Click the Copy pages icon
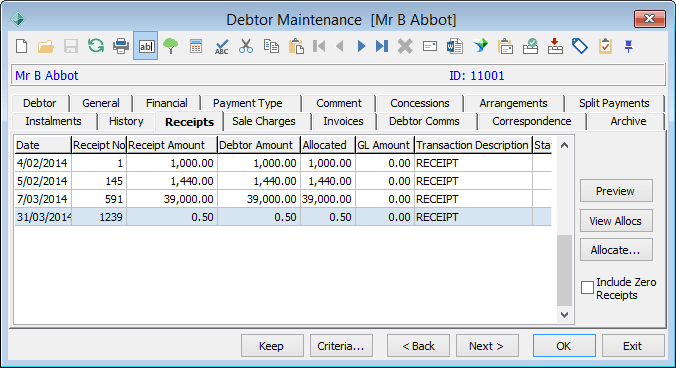676x368 pixels. tap(271, 46)
